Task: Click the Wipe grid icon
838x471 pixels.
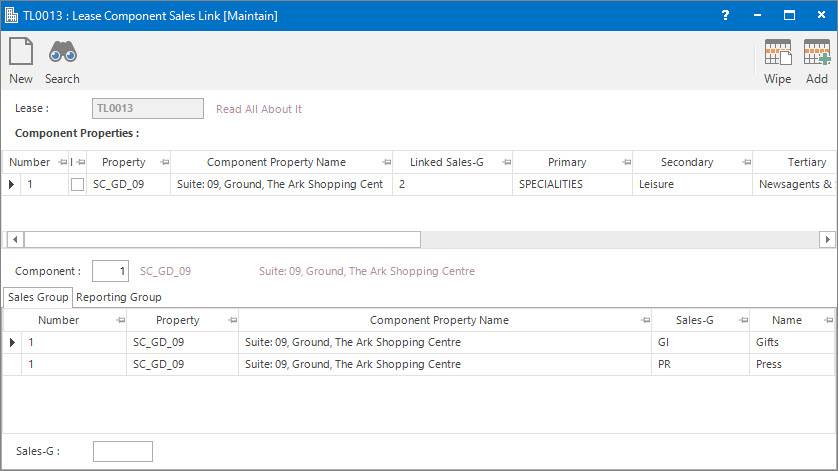Action: point(778,52)
